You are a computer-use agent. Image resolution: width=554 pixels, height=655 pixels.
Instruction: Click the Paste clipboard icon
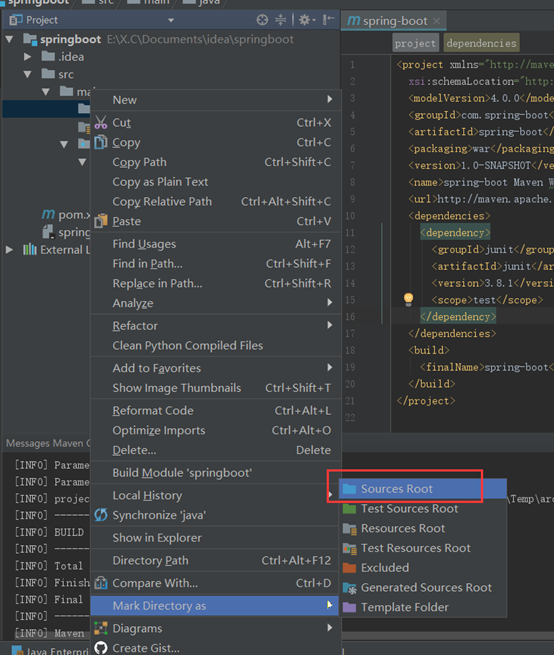click(101, 221)
